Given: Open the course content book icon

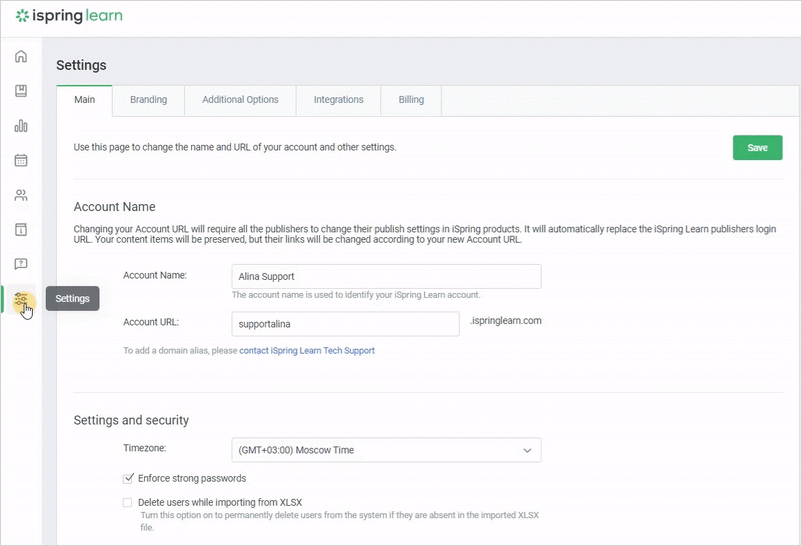Looking at the screenshot, I should click(21, 91).
